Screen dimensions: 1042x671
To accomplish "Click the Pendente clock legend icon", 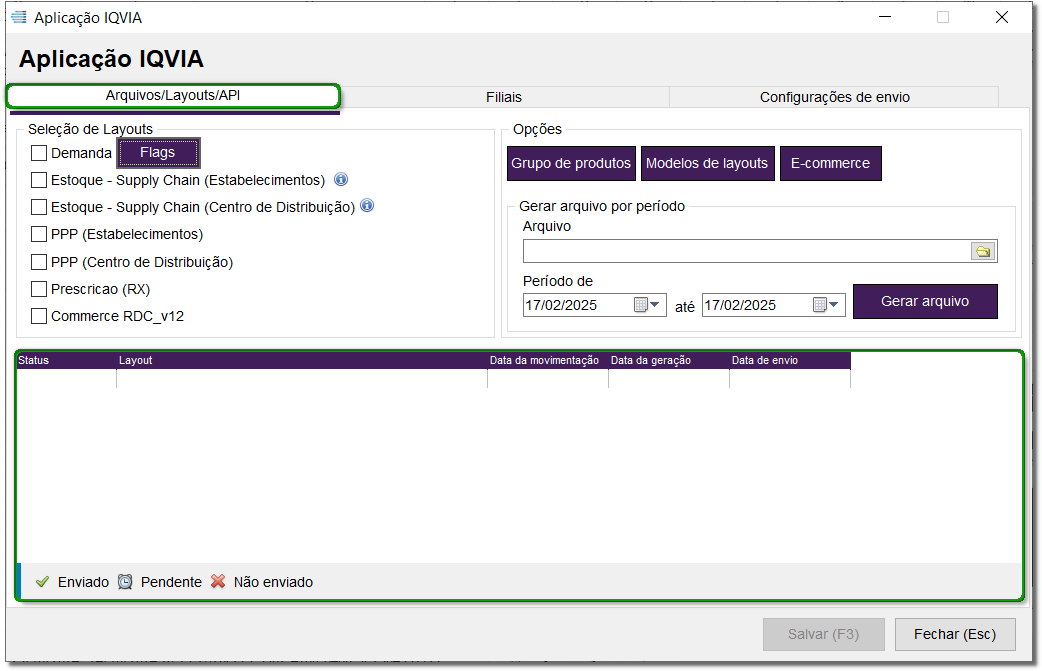I will coord(125,582).
